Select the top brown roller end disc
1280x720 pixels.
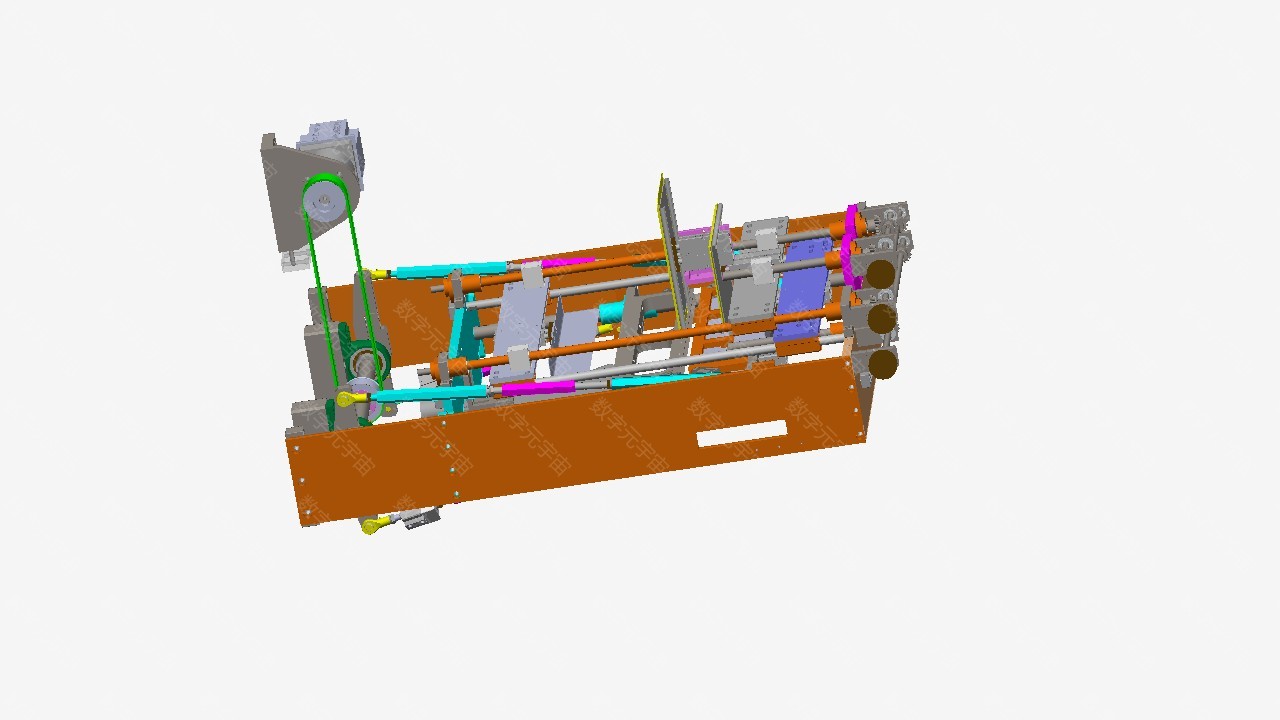[880, 273]
